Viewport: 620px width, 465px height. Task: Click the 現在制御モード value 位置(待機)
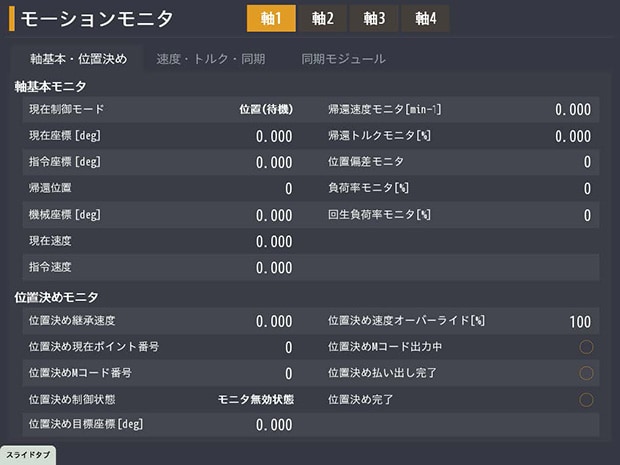pos(266,109)
